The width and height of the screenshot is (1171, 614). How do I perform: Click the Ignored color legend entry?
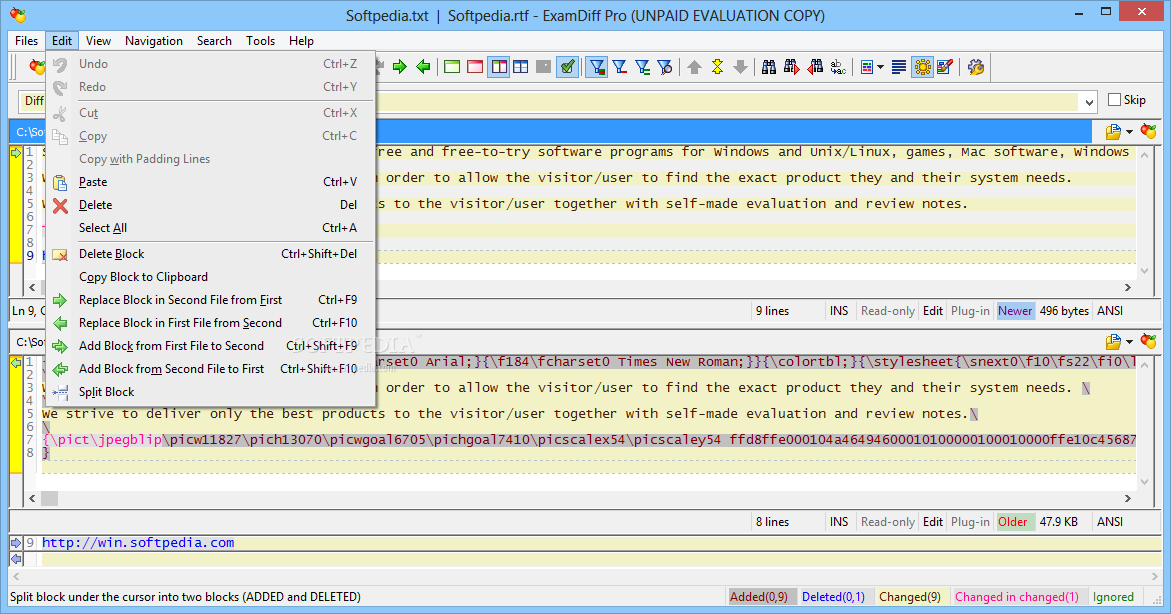(x=1113, y=597)
